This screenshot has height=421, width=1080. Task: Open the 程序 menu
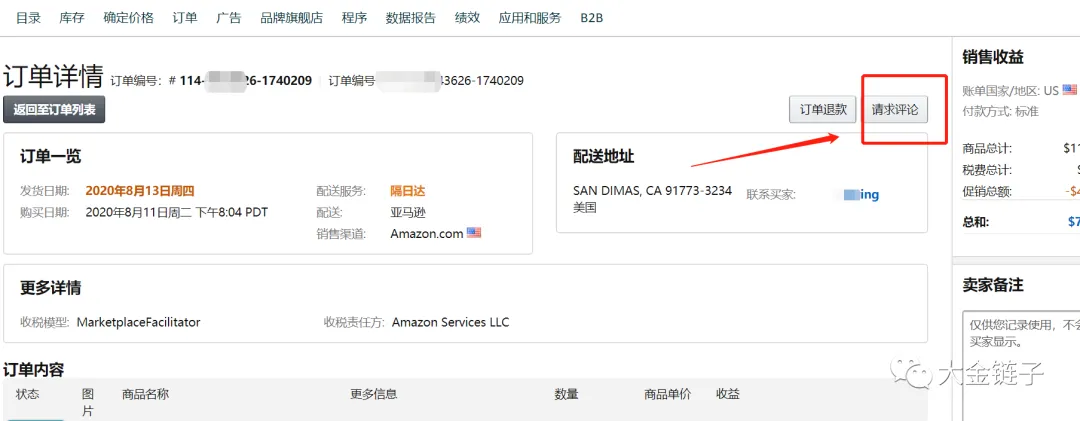click(354, 18)
